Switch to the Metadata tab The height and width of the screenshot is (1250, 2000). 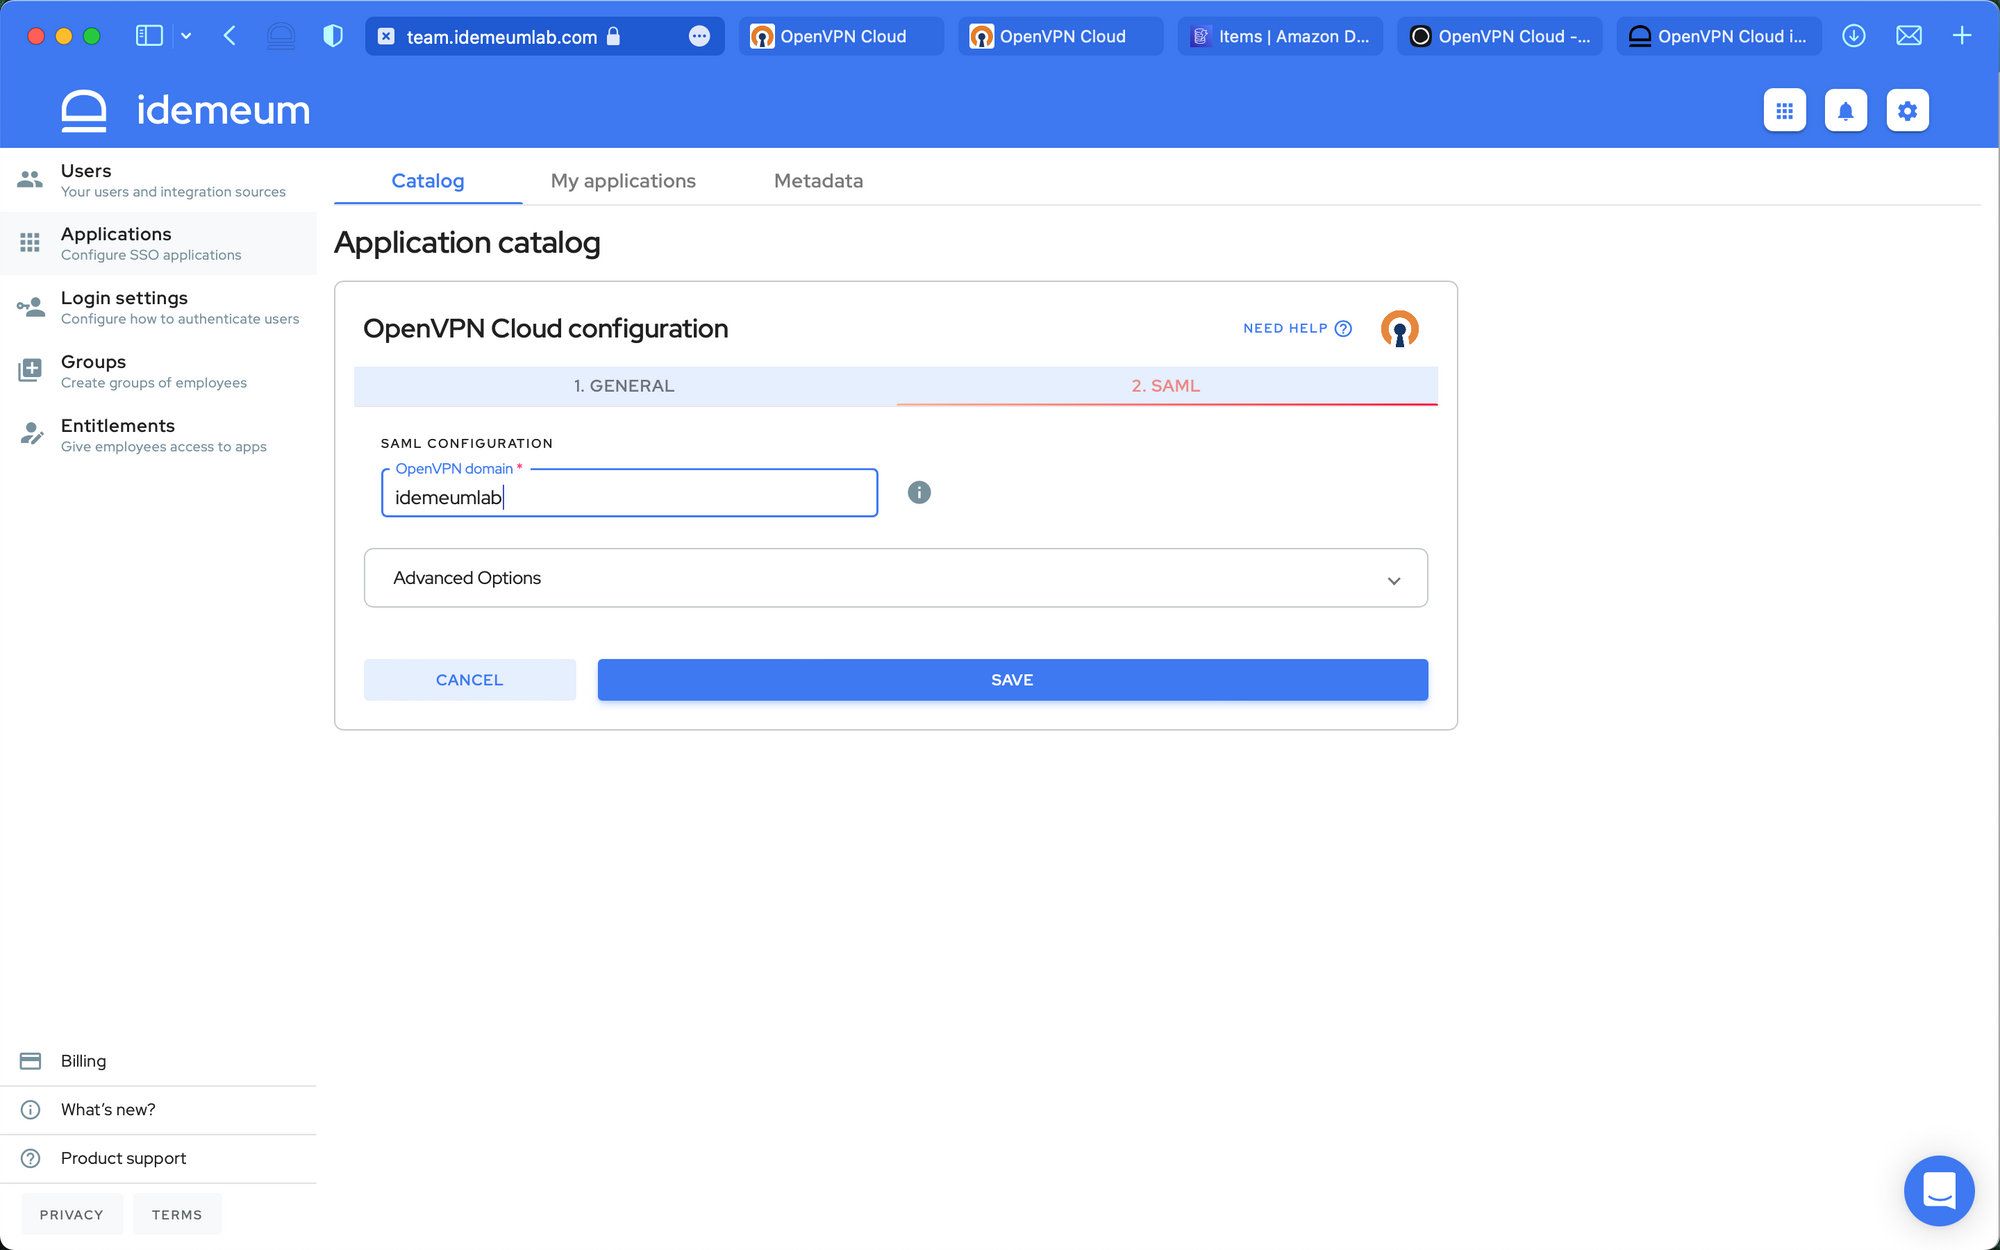[x=818, y=181]
